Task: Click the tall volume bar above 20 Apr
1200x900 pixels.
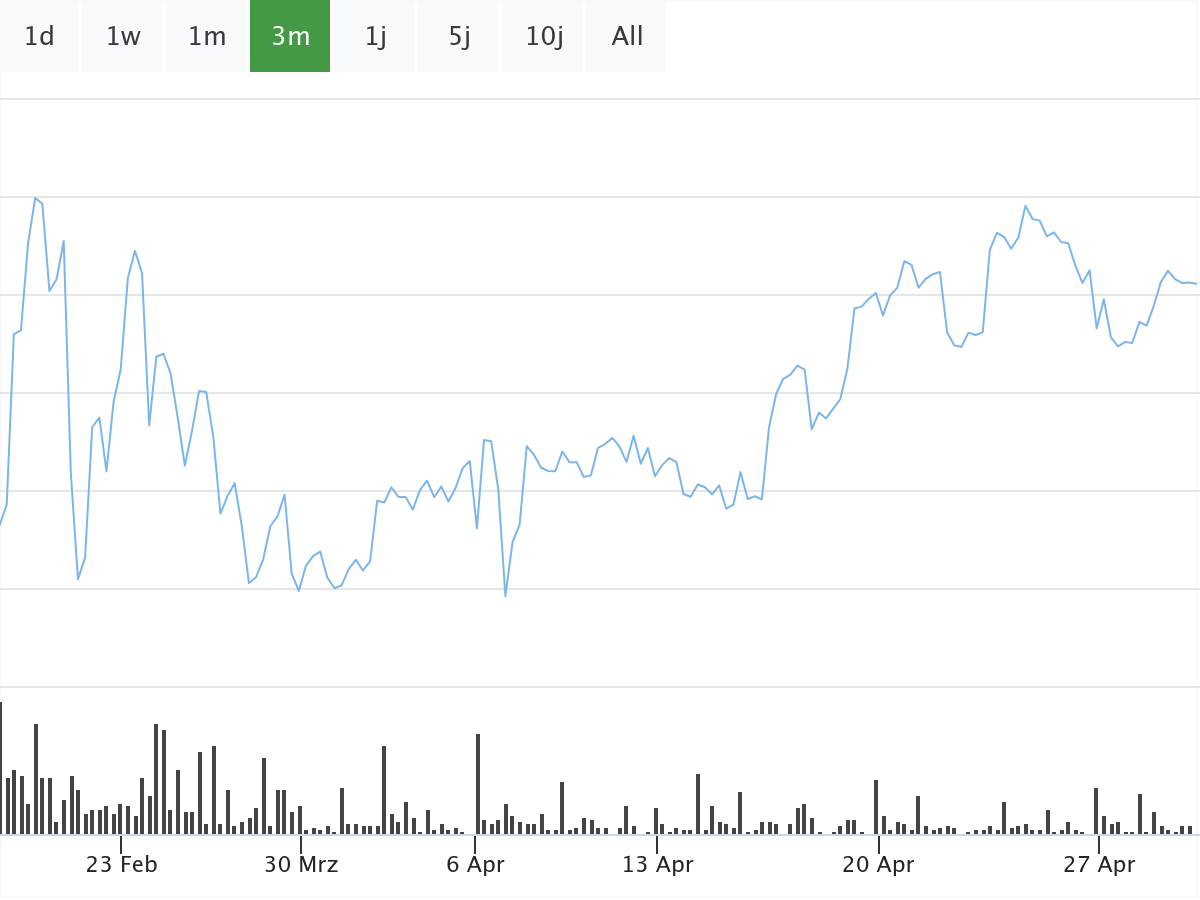Action: 876,806
